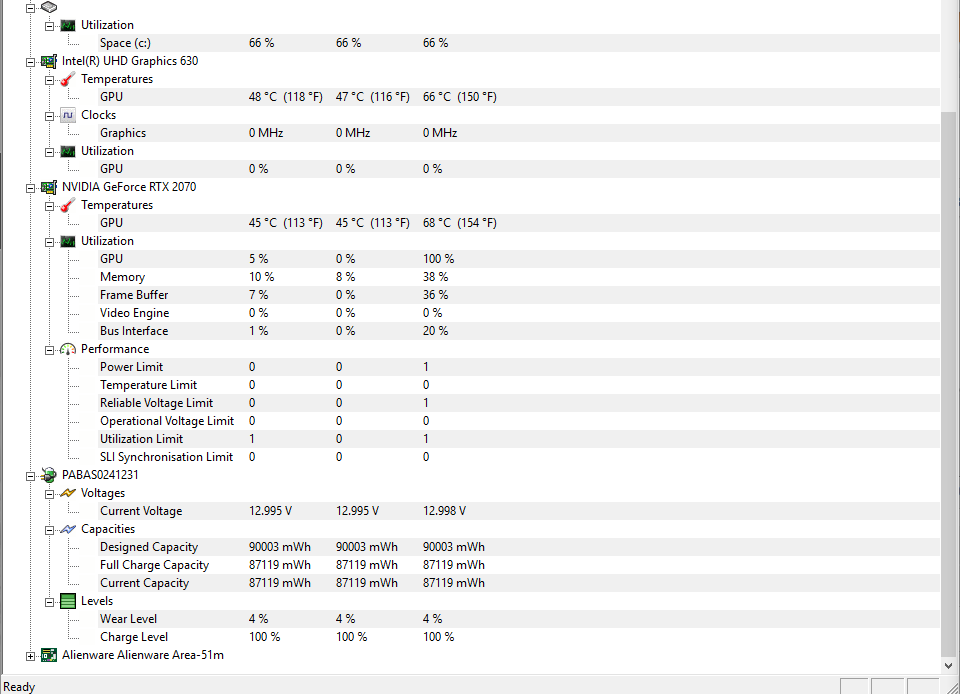The width and height of the screenshot is (960, 694).
Task: Collapse the Performance section
Action: [50, 350]
